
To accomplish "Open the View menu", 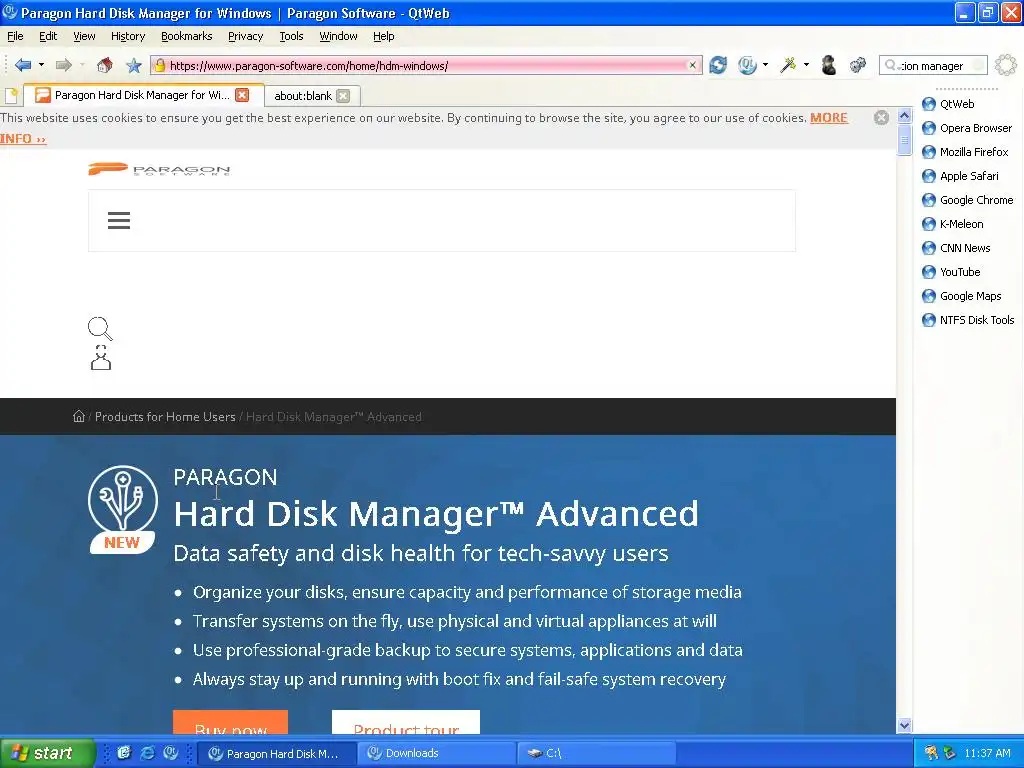I will pos(84,37).
